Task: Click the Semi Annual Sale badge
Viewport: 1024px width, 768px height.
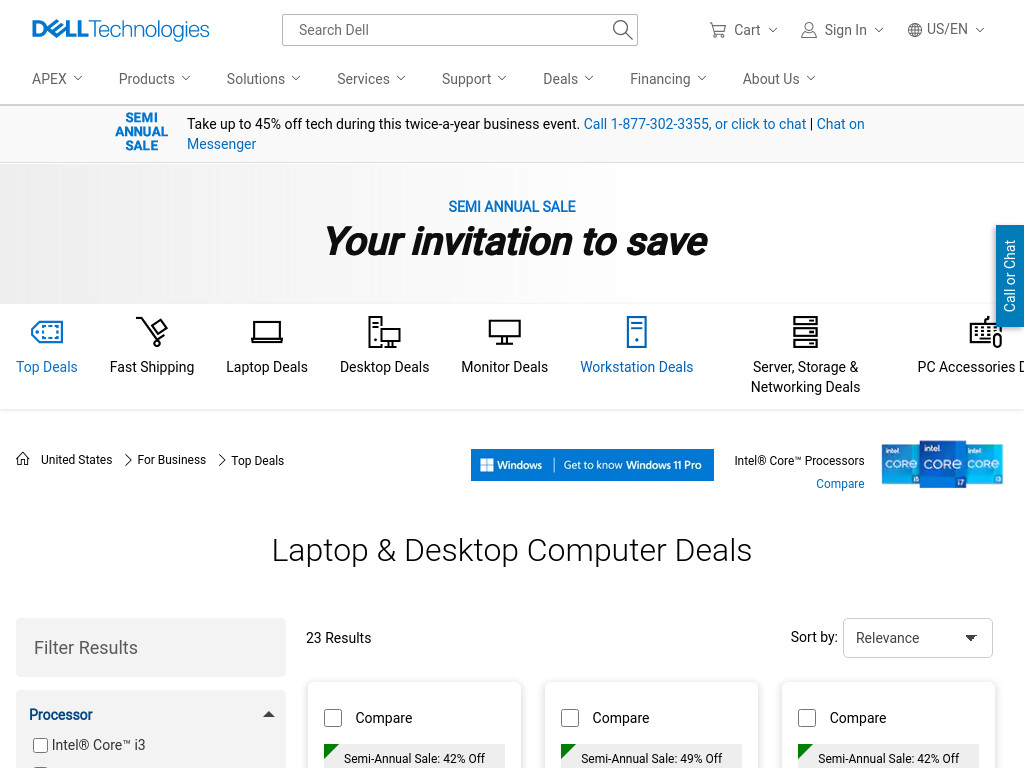Action: tap(142, 131)
